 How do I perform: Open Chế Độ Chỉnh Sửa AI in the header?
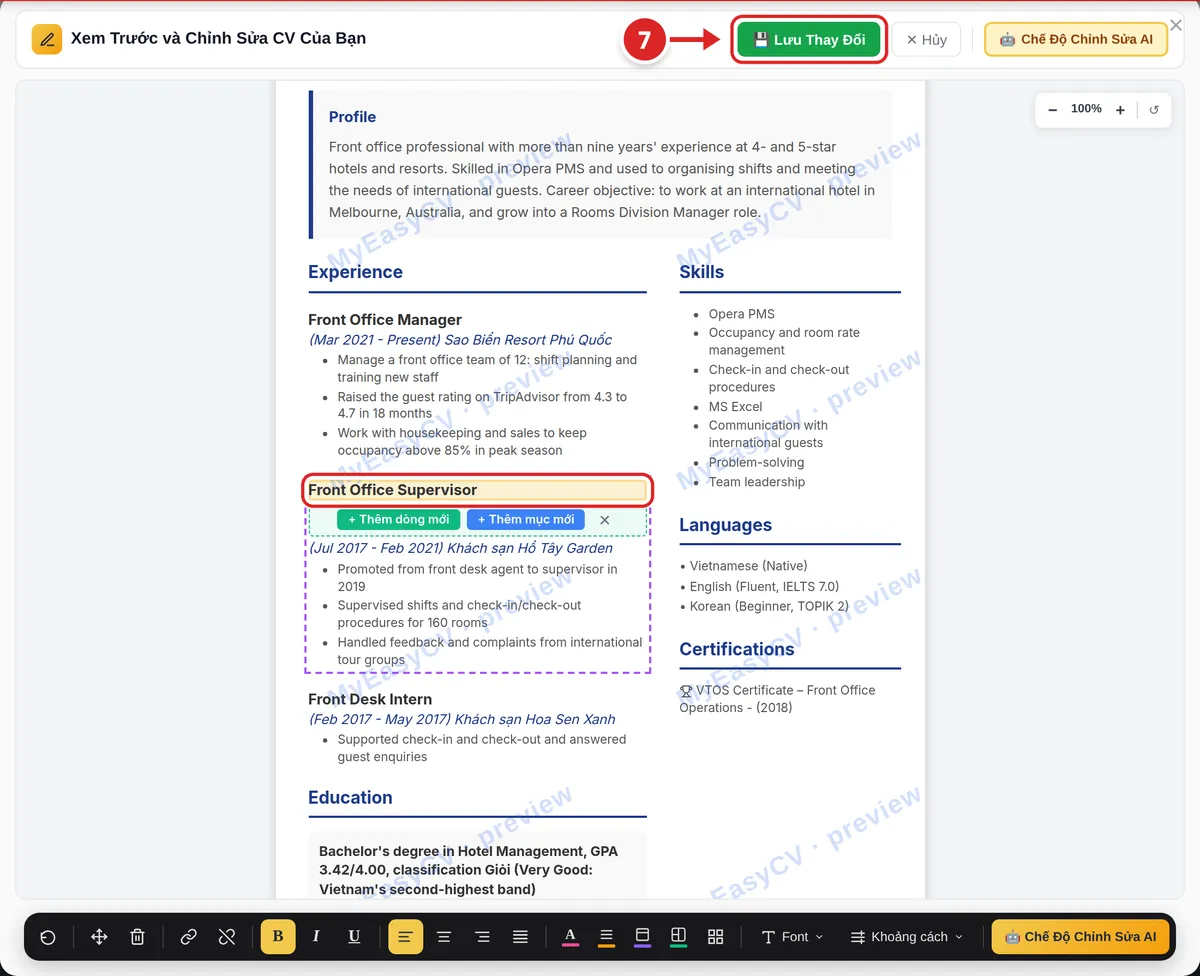(1076, 40)
